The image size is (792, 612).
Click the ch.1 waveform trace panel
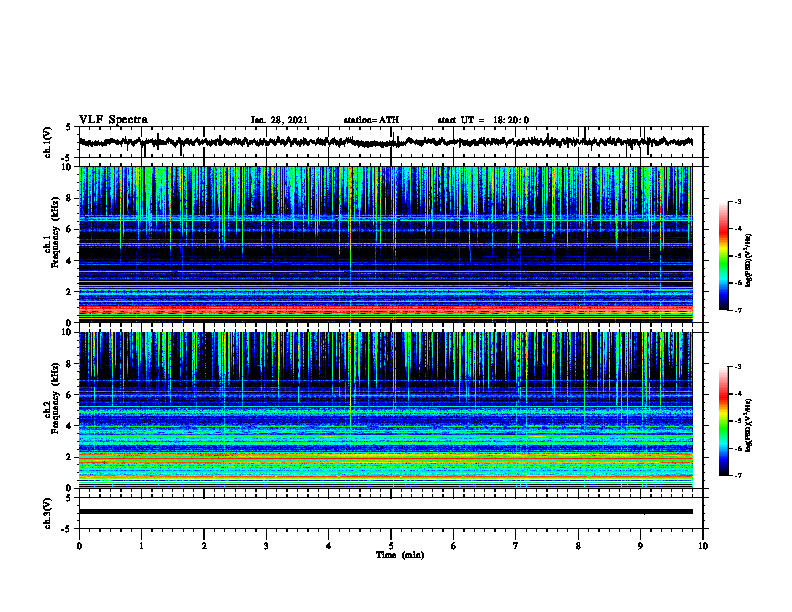coord(391,142)
